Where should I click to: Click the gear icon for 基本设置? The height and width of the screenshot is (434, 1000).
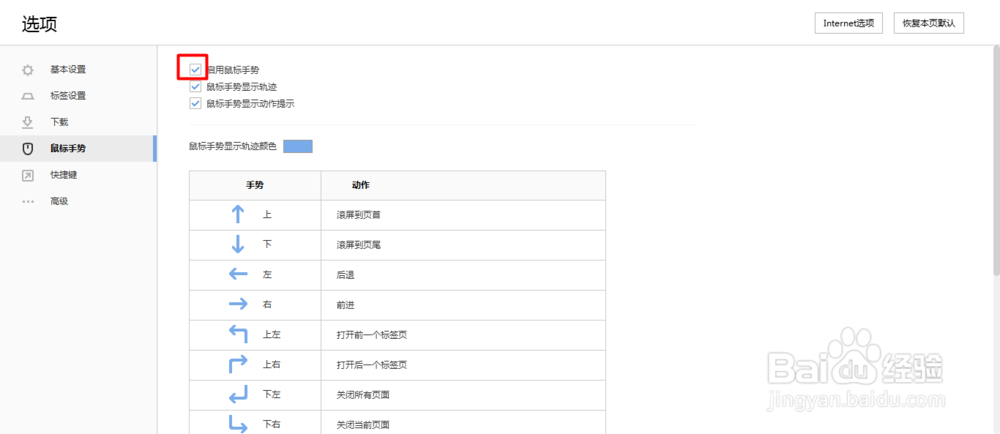pyautogui.click(x=27, y=69)
